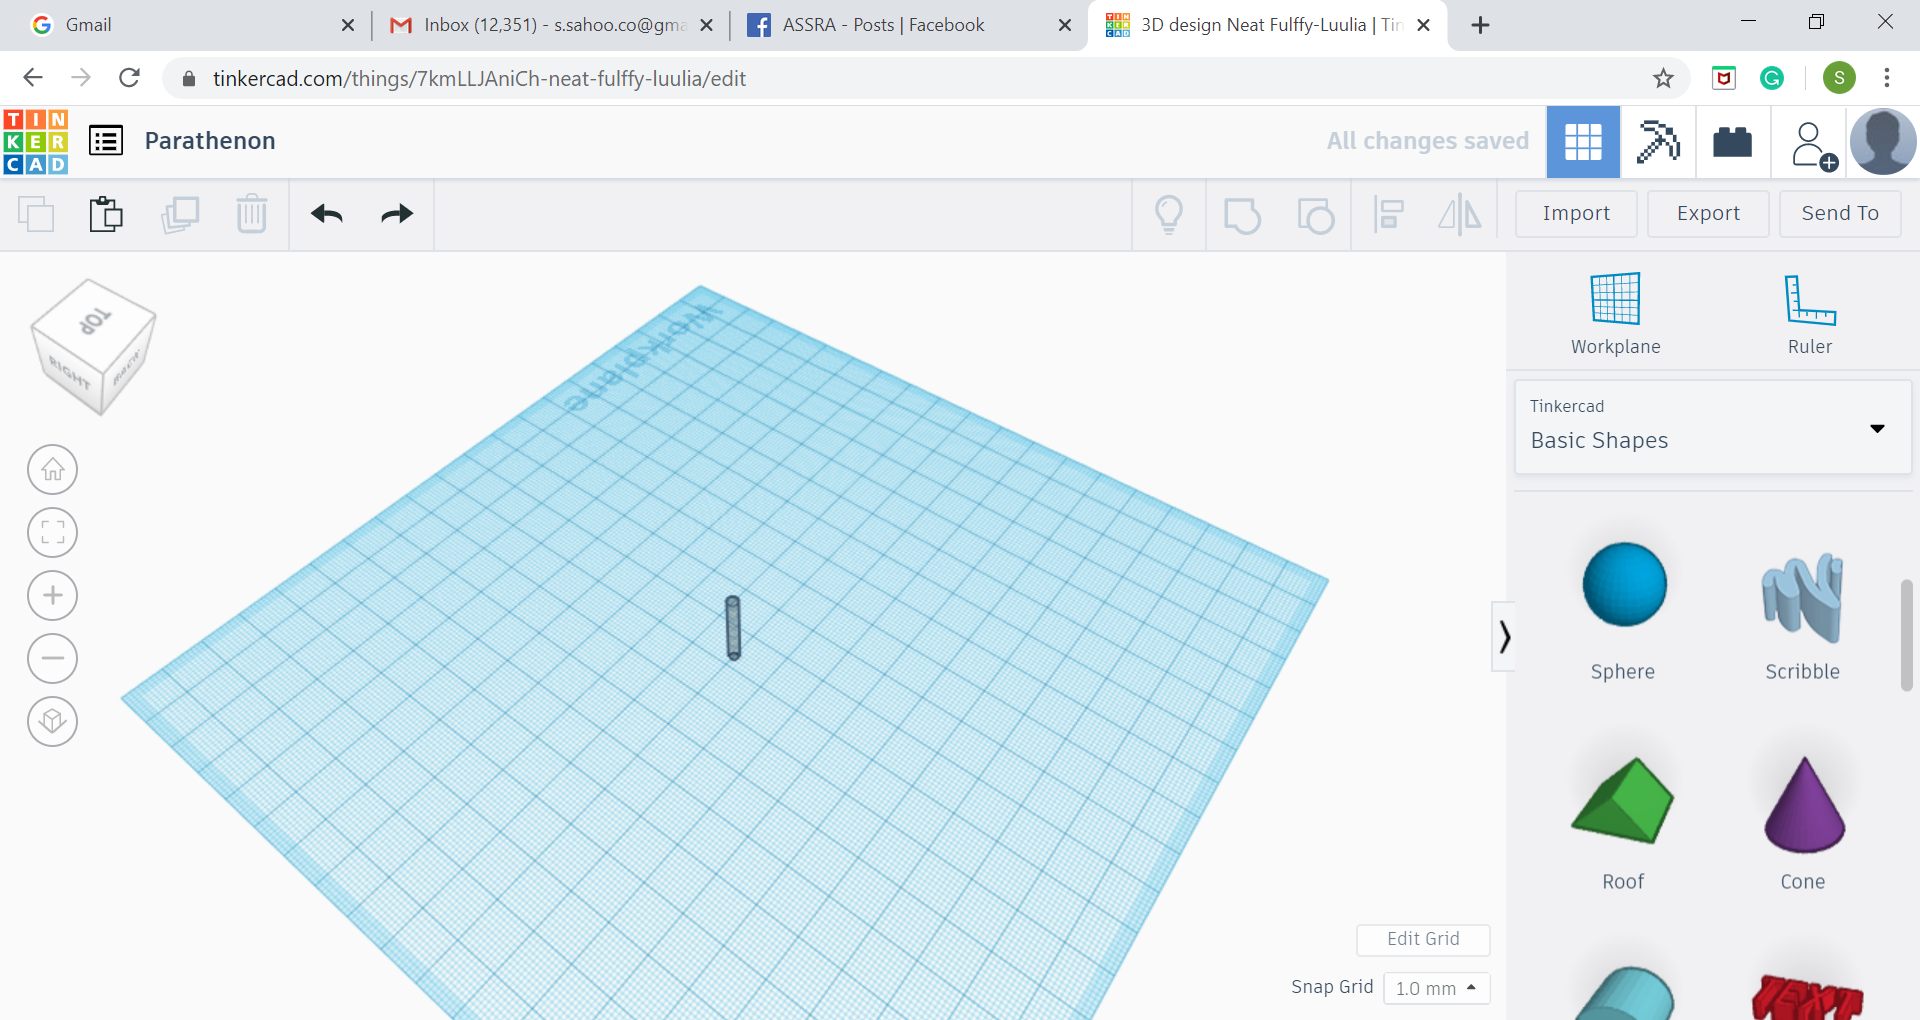This screenshot has width=1920, height=1020.
Task: Open the Bricks mode icon
Action: [1733, 142]
